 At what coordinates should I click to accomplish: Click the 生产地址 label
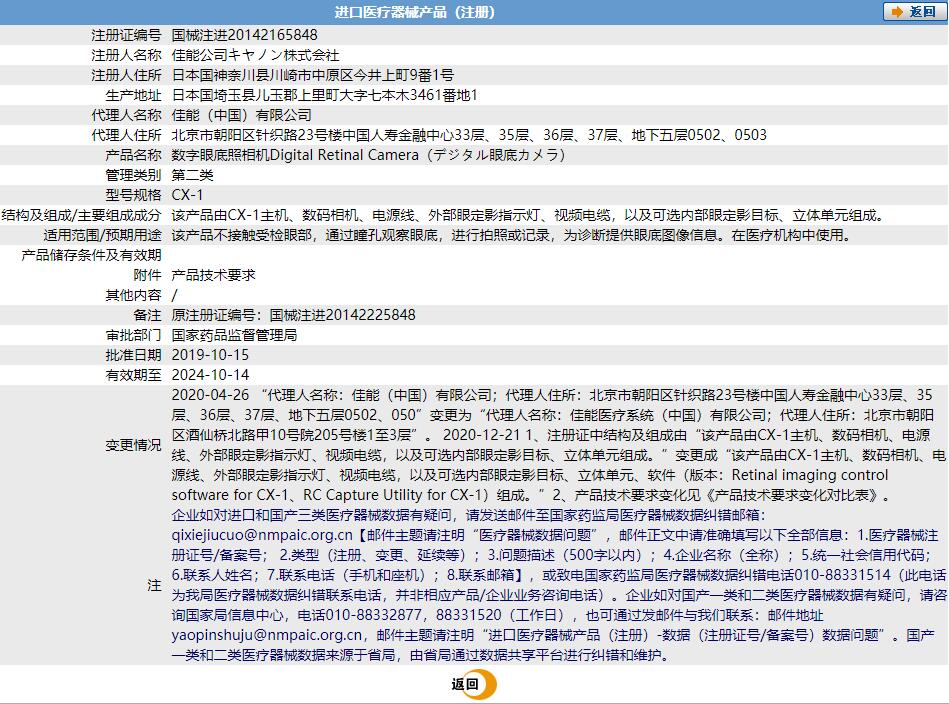134,95
